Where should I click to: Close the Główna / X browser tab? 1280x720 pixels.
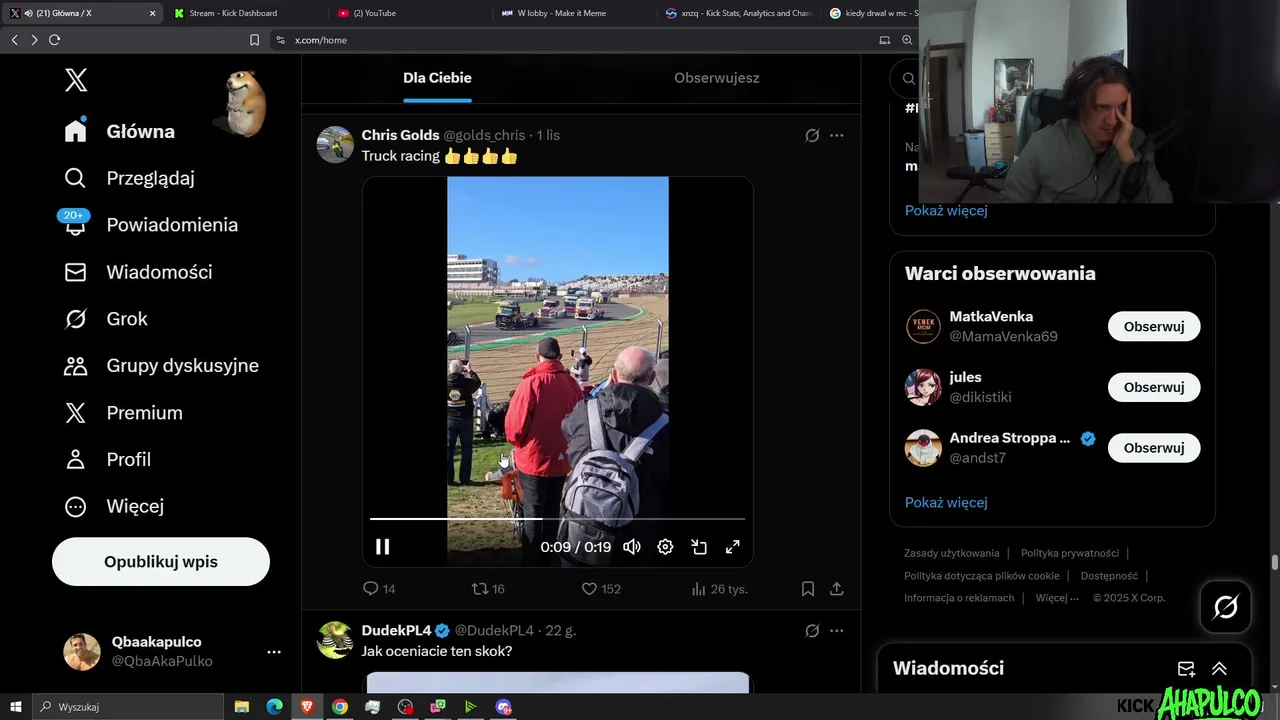point(152,13)
